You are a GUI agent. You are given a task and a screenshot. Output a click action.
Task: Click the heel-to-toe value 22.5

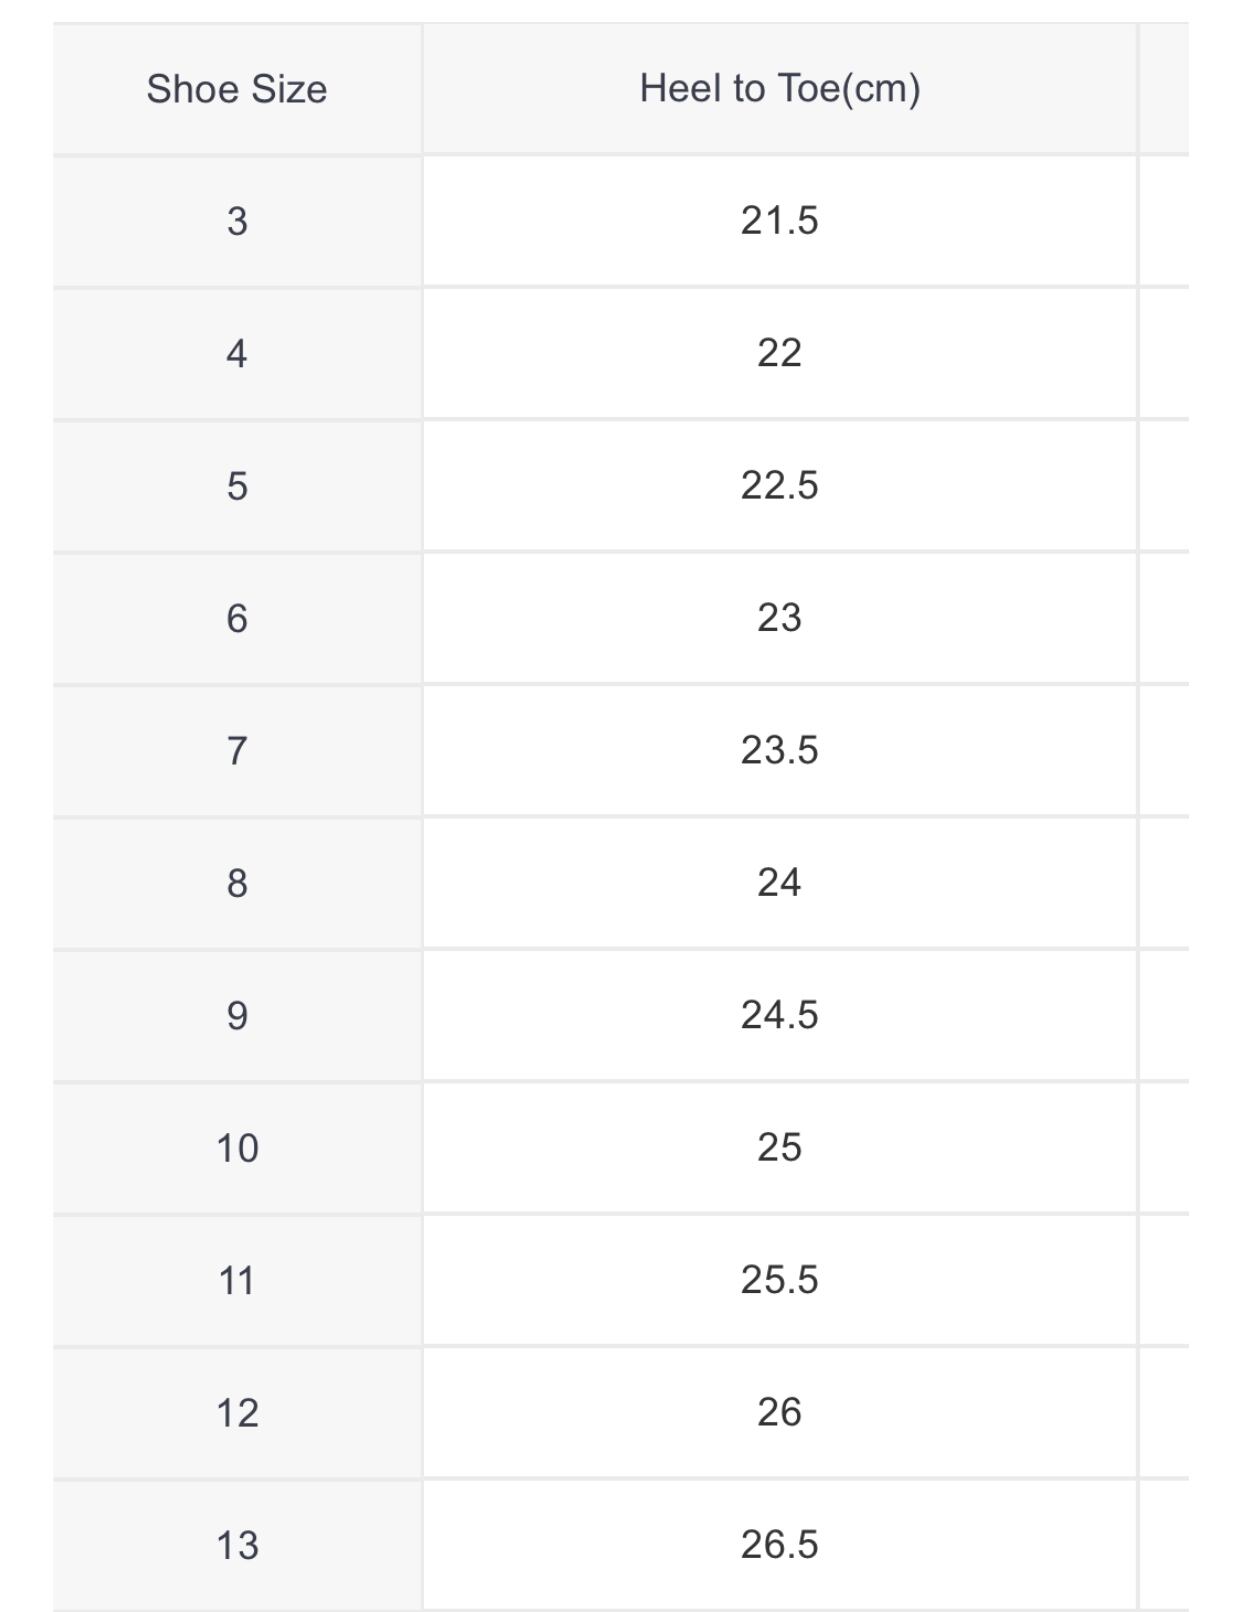point(779,486)
